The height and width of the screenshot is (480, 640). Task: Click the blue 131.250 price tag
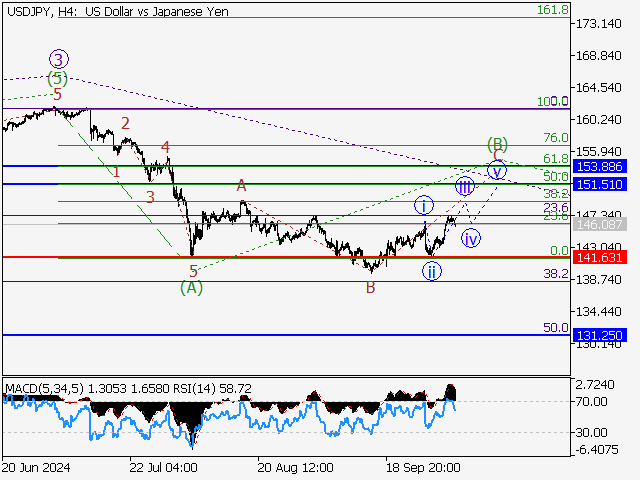600,336
